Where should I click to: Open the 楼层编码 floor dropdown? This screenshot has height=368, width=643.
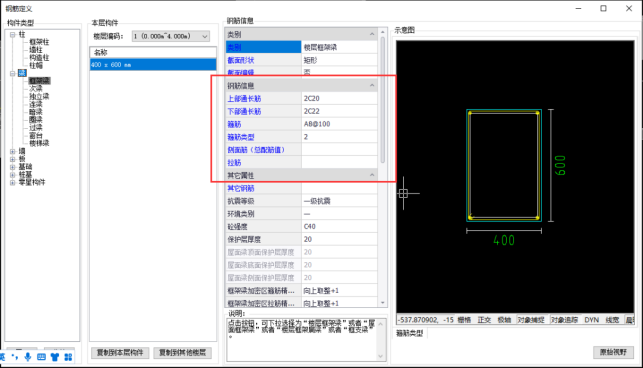pyautogui.click(x=171, y=36)
